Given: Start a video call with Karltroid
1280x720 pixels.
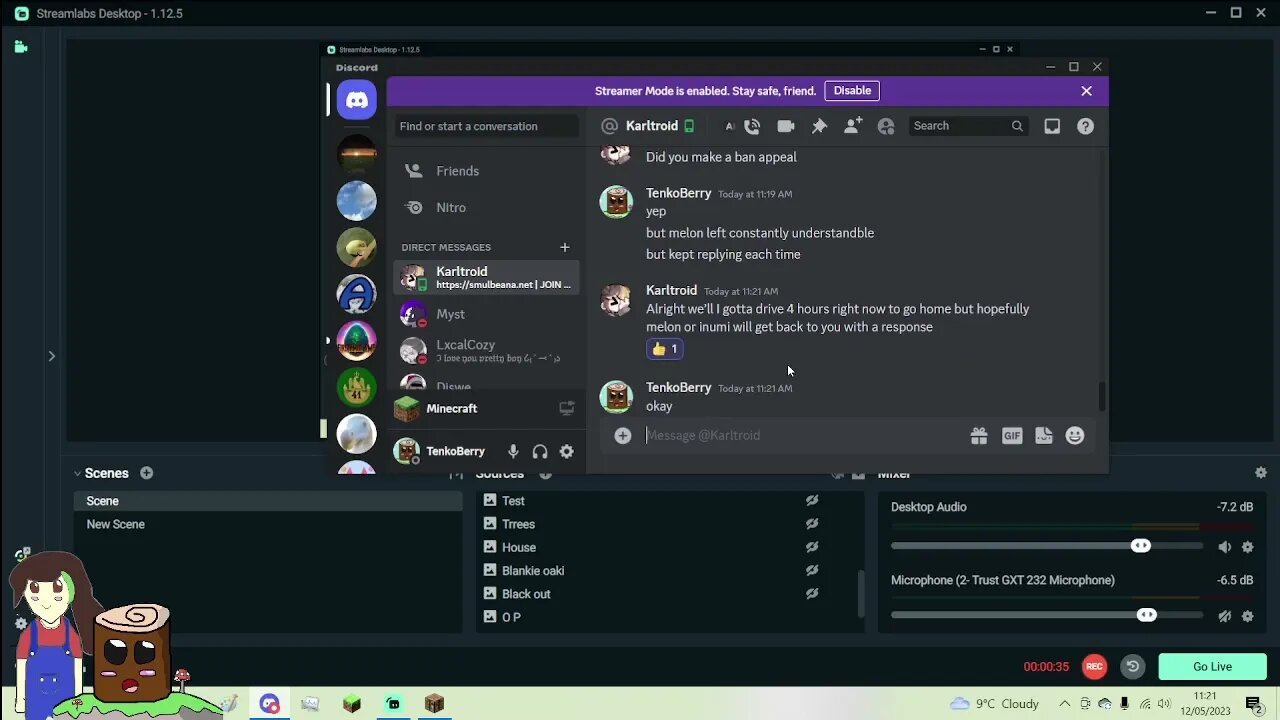Looking at the screenshot, I should (x=786, y=126).
